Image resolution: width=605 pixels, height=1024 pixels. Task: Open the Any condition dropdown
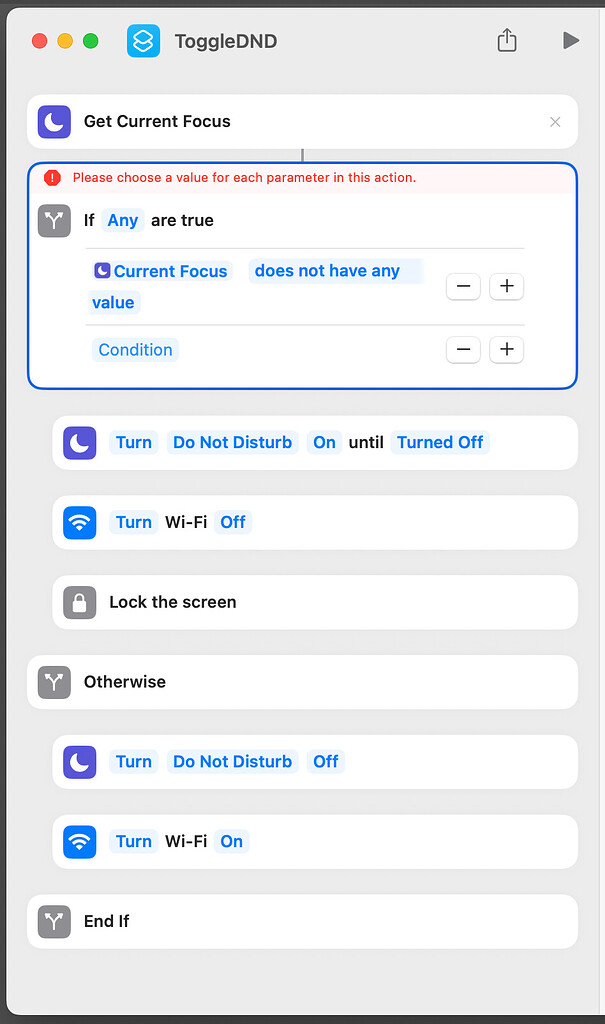tap(122, 220)
